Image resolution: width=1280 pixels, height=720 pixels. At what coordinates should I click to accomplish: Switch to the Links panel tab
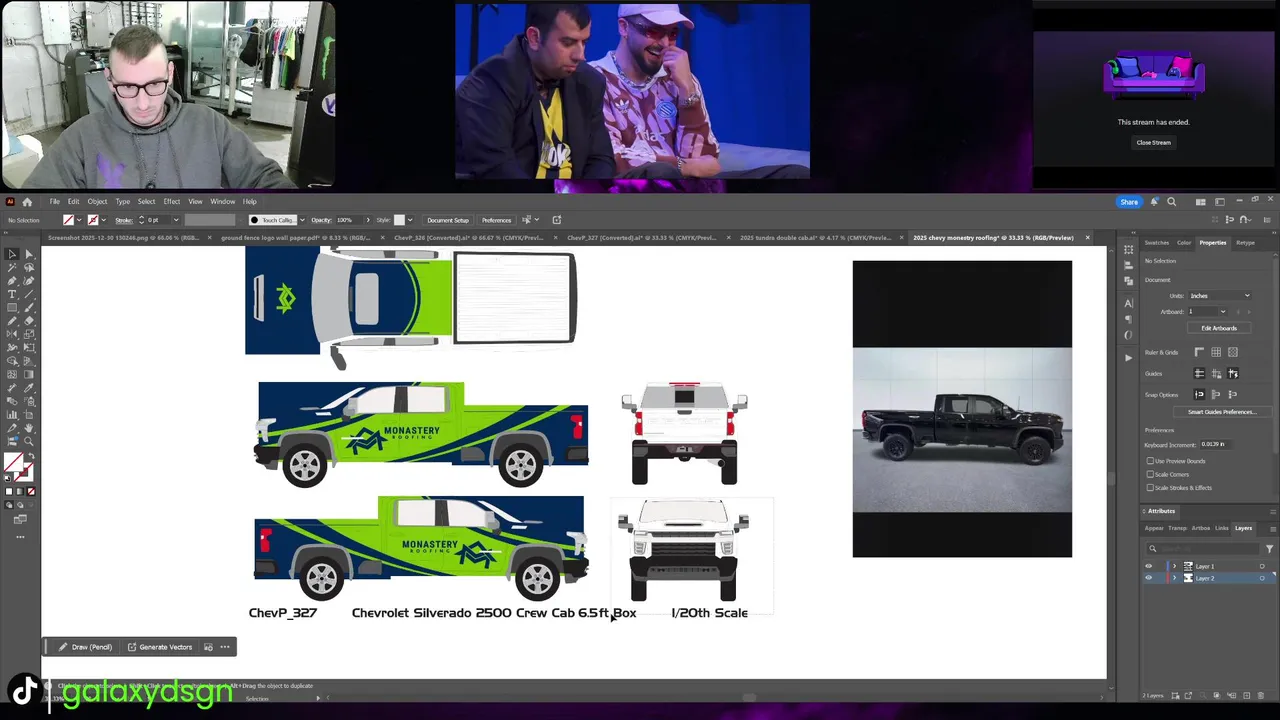[1222, 528]
